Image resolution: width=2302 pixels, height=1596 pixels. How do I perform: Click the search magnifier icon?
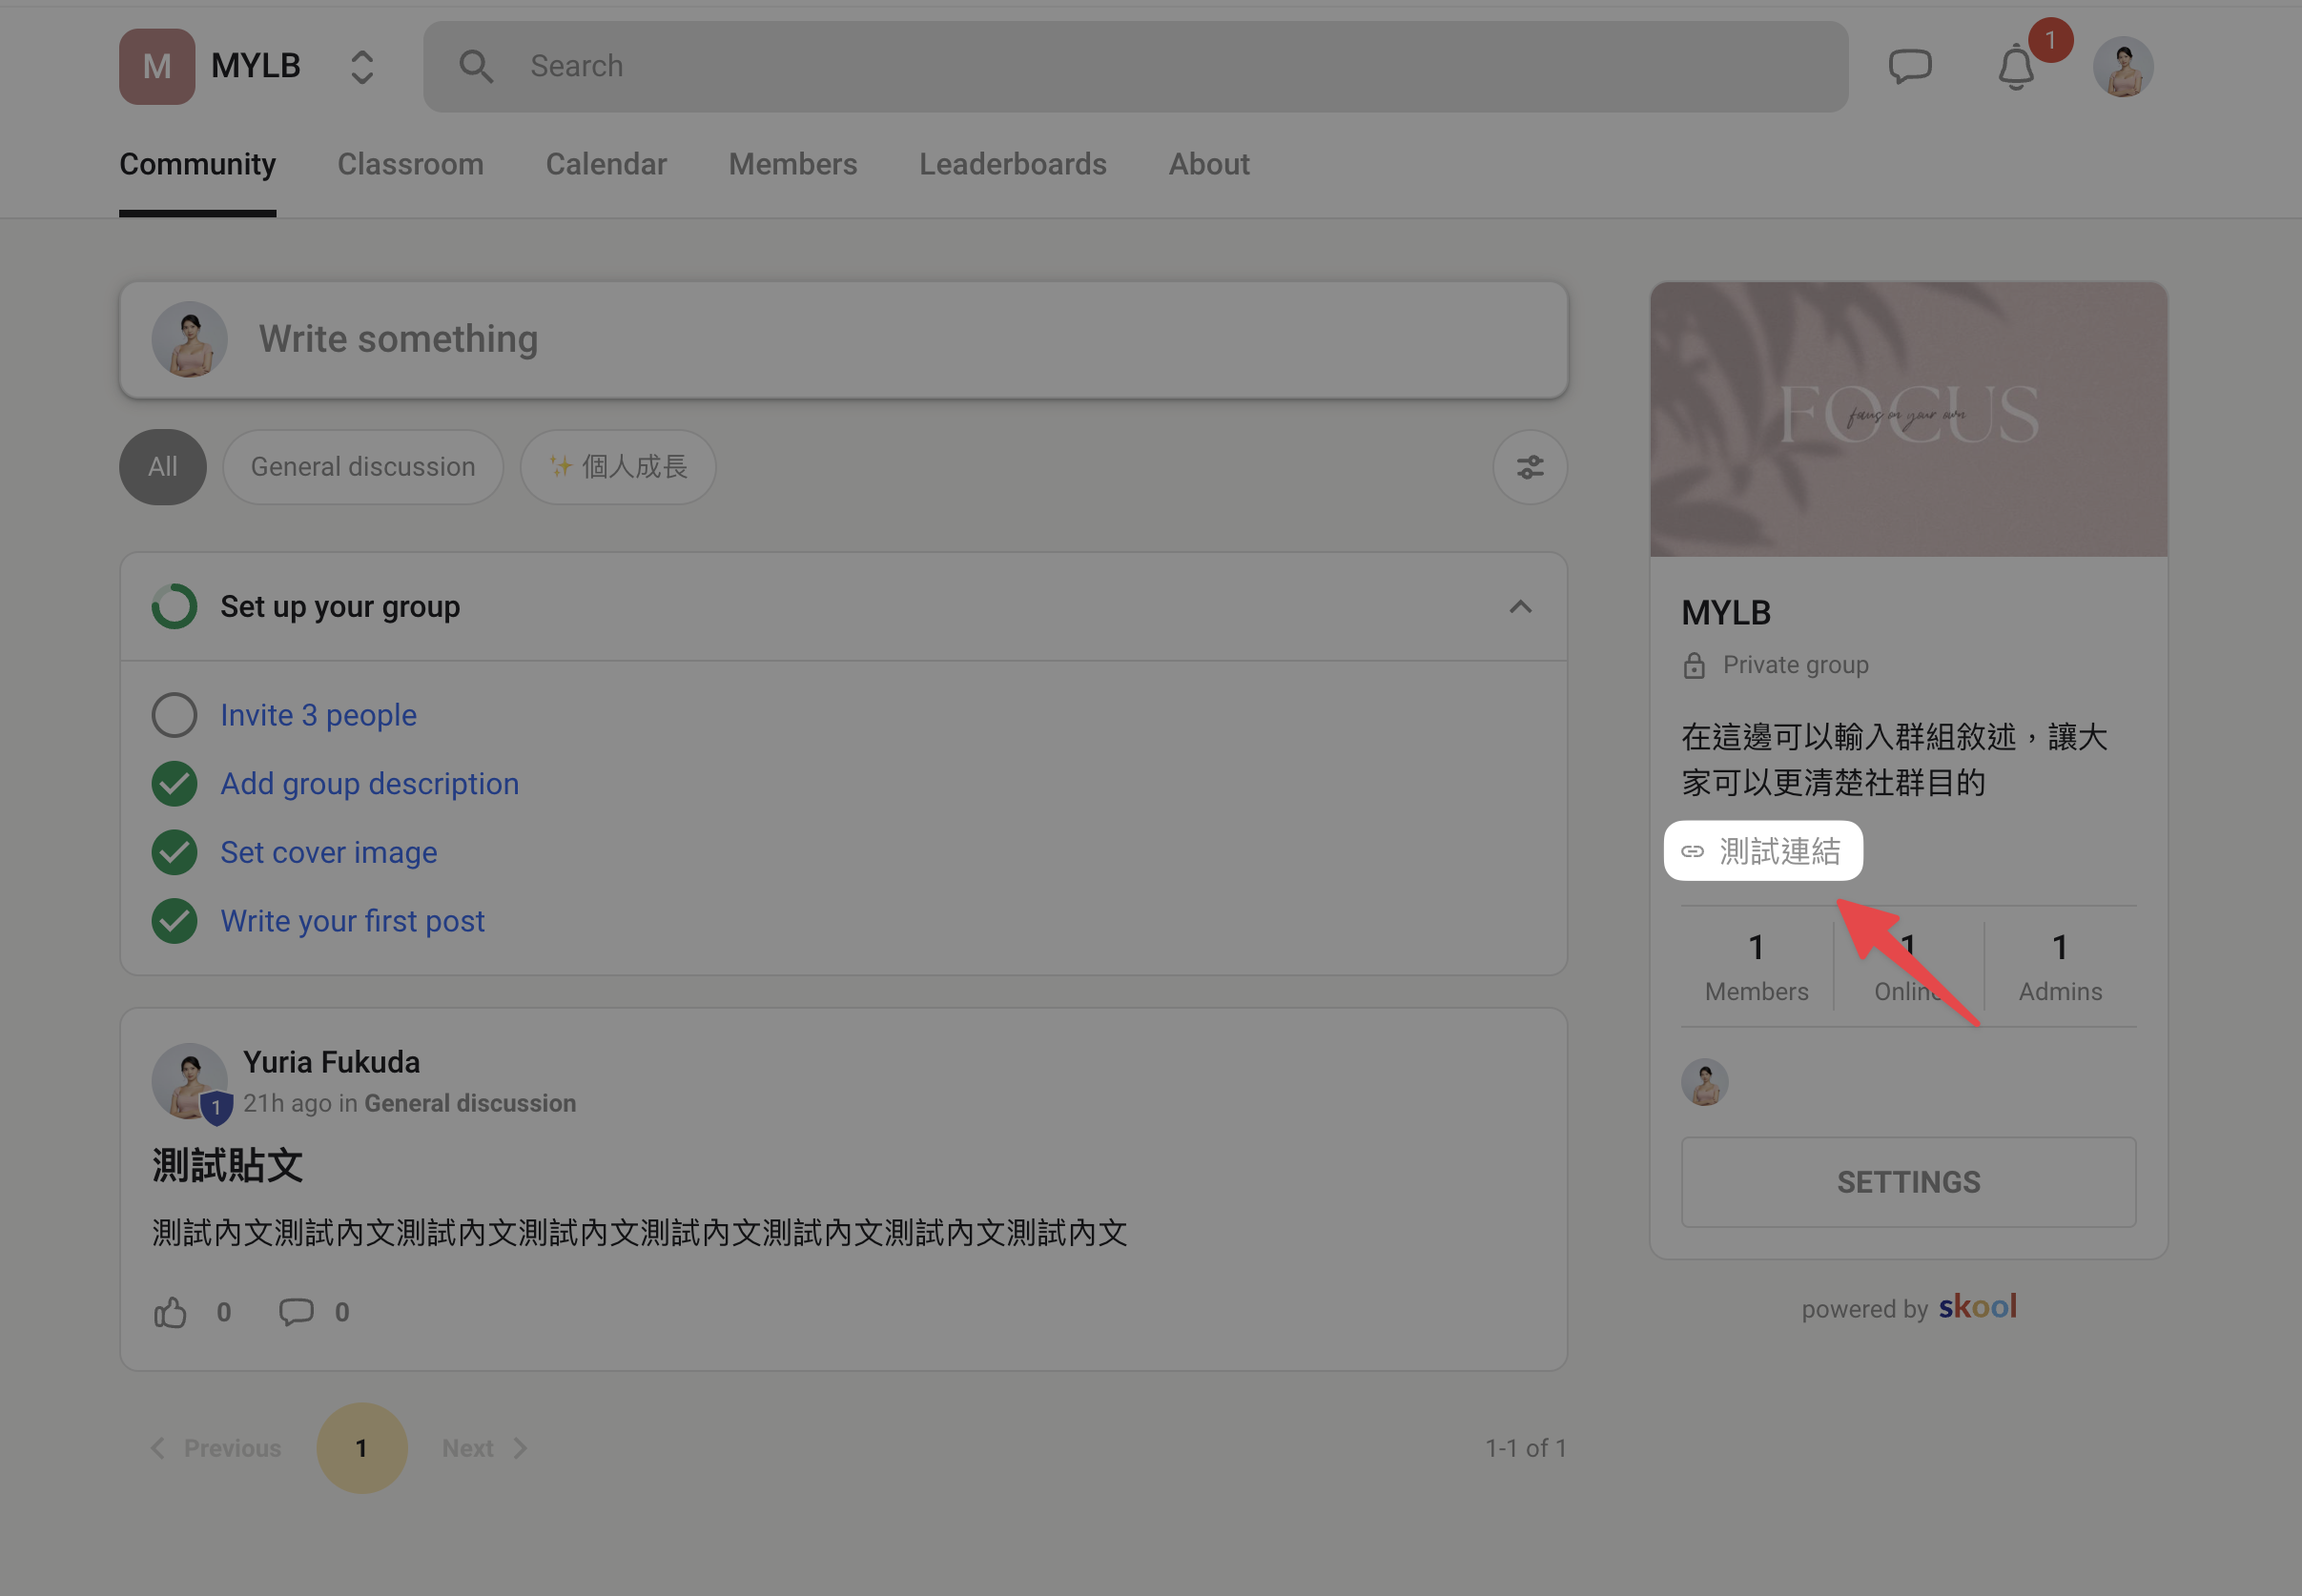(476, 67)
